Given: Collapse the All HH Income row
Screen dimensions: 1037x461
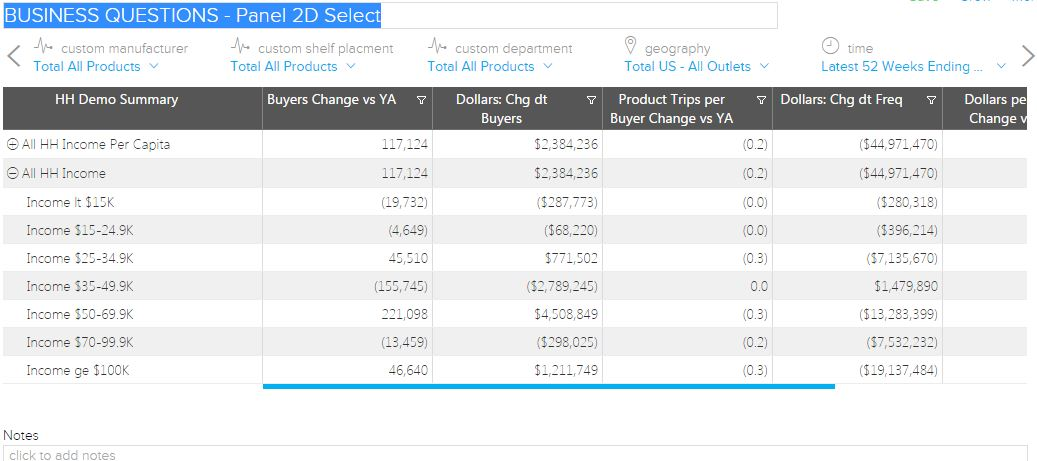Looking at the screenshot, I should tap(12, 173).
